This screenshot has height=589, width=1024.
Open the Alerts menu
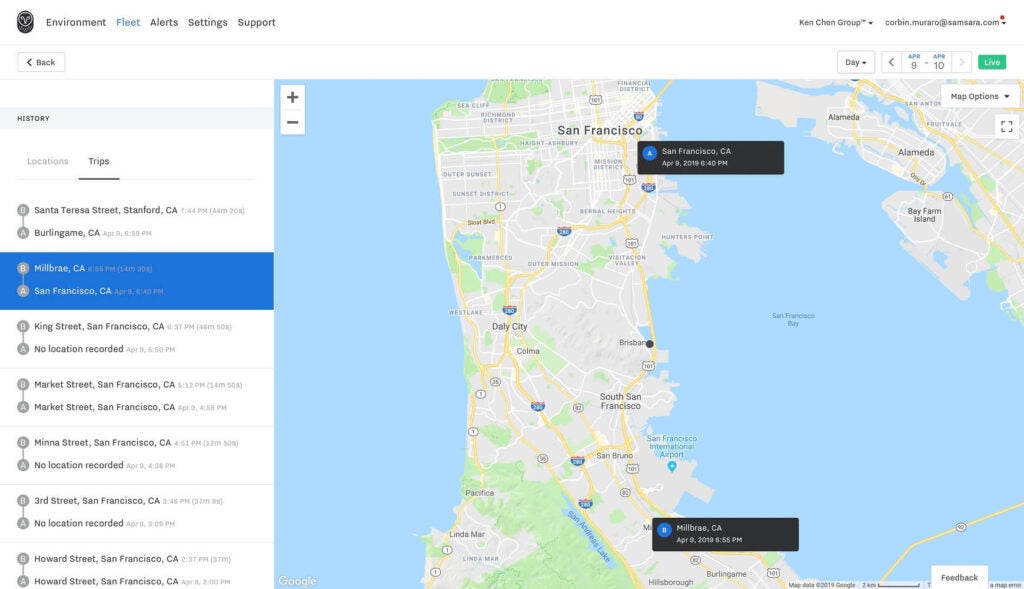(163, 21)
